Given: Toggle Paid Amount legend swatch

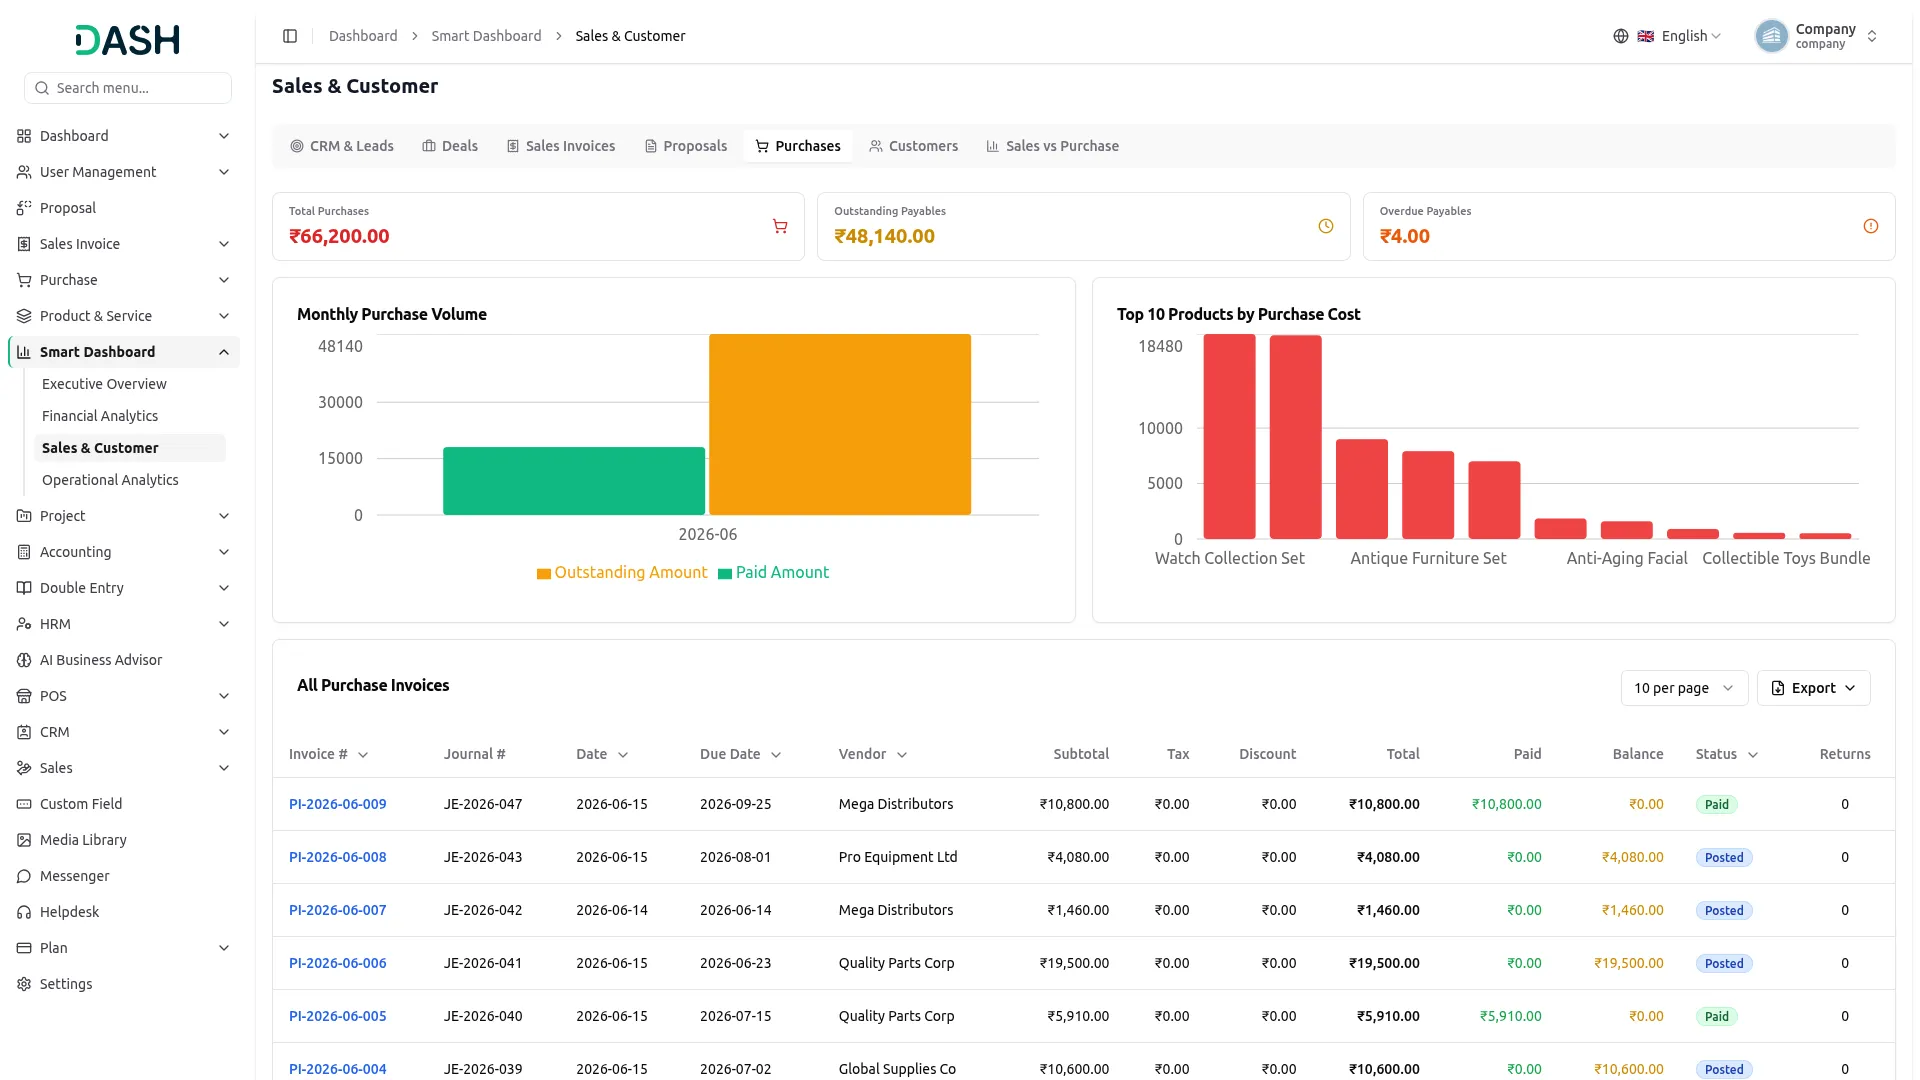Looking at the screenshot, I should (x=725, y=573).
